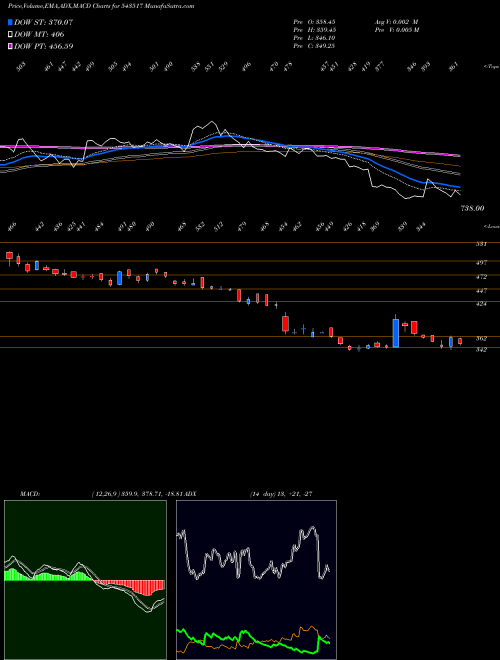This screenshot has height=660, width=500.
Task: Click the 'Avg V: 0.002 M' volume text
Action: [x=396, y=22]
